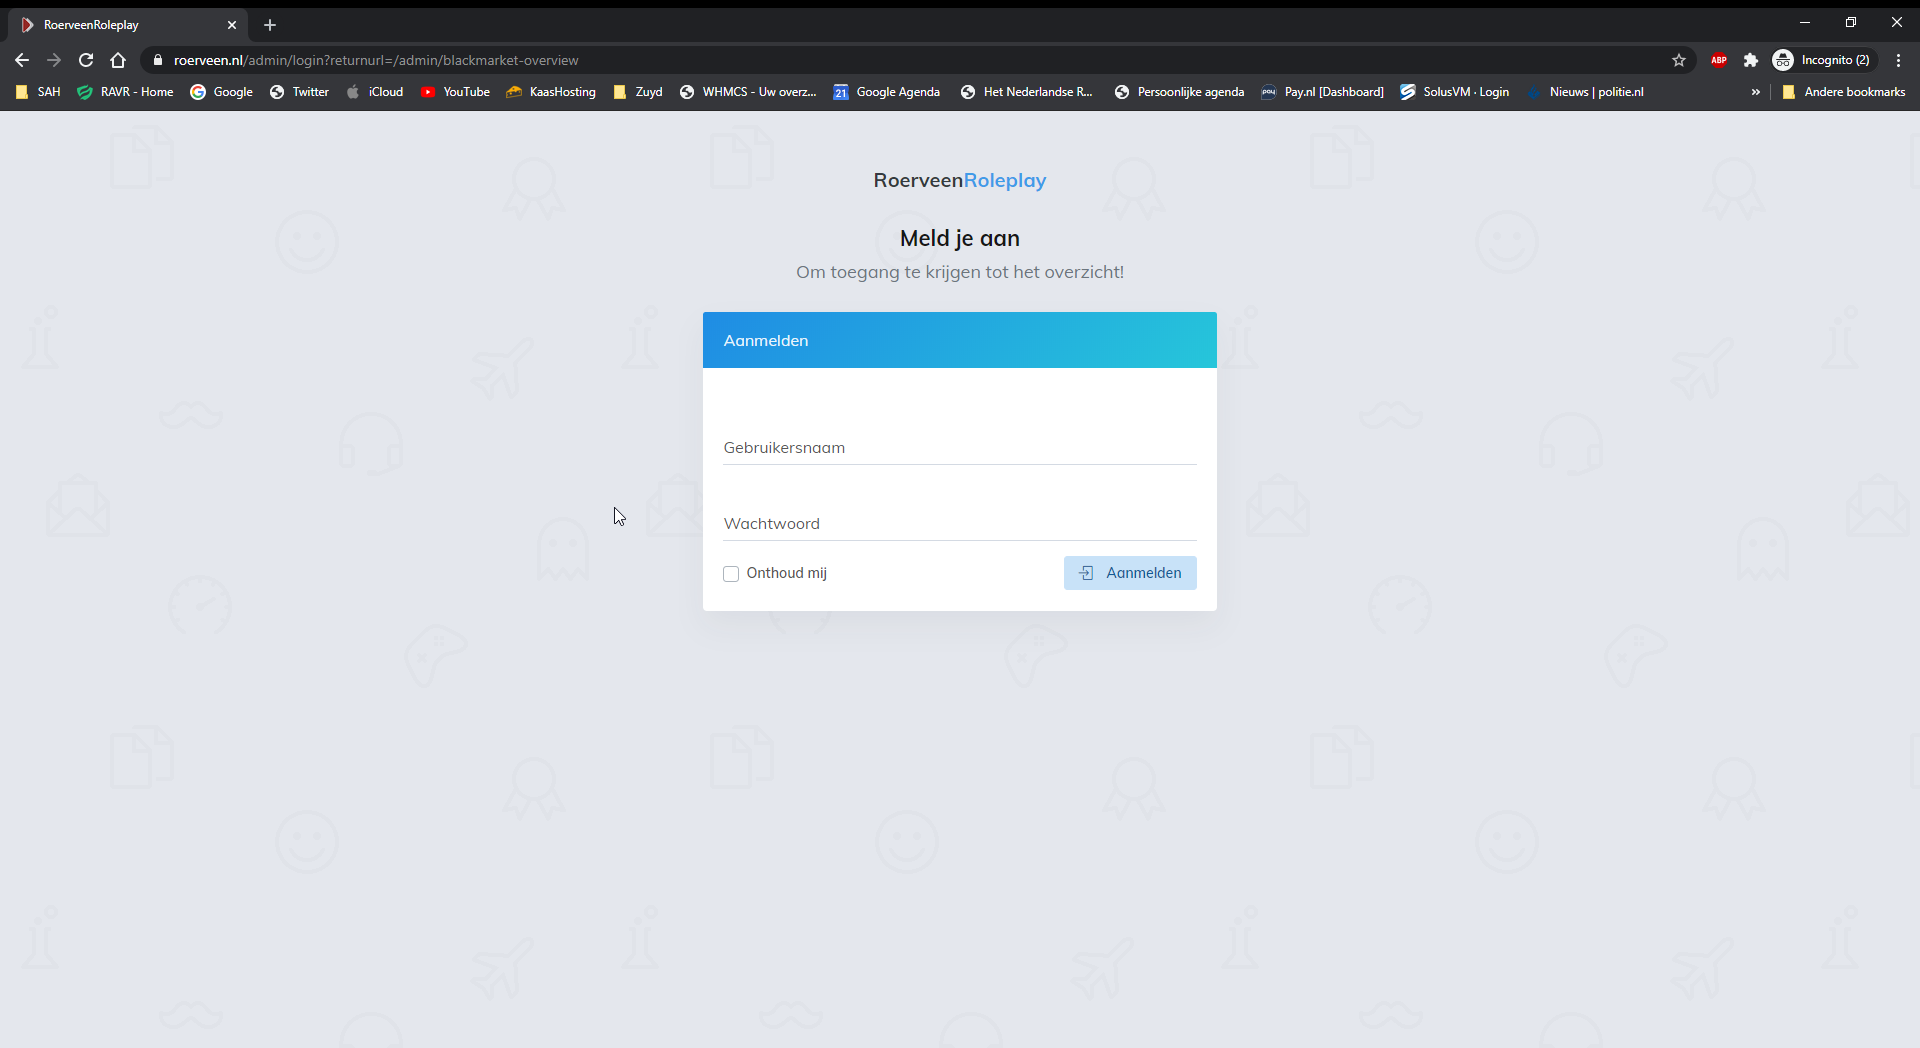Reload the page with the refresh icon
This screenshot has height=1048, width=1920.
(86, 60)
